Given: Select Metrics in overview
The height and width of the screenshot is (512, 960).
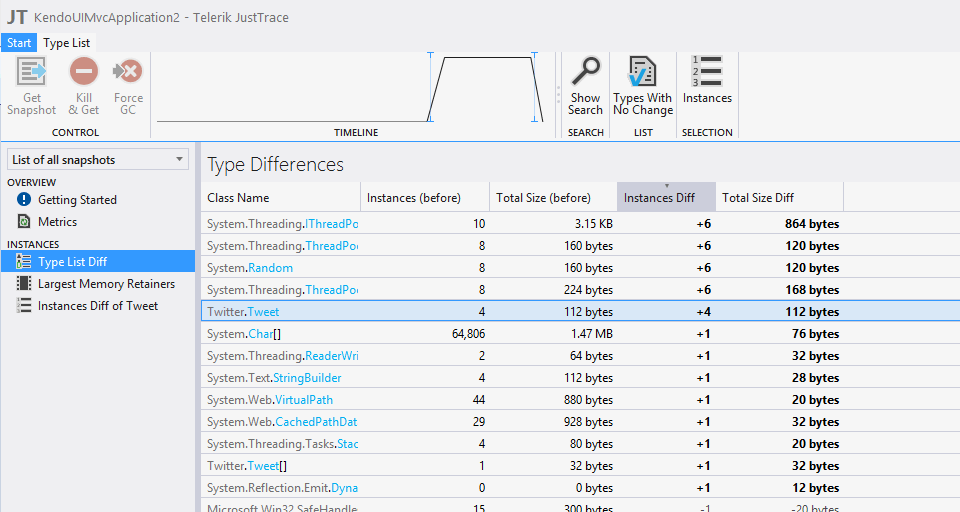Looking at the screenshot, I should coord(58,222).
